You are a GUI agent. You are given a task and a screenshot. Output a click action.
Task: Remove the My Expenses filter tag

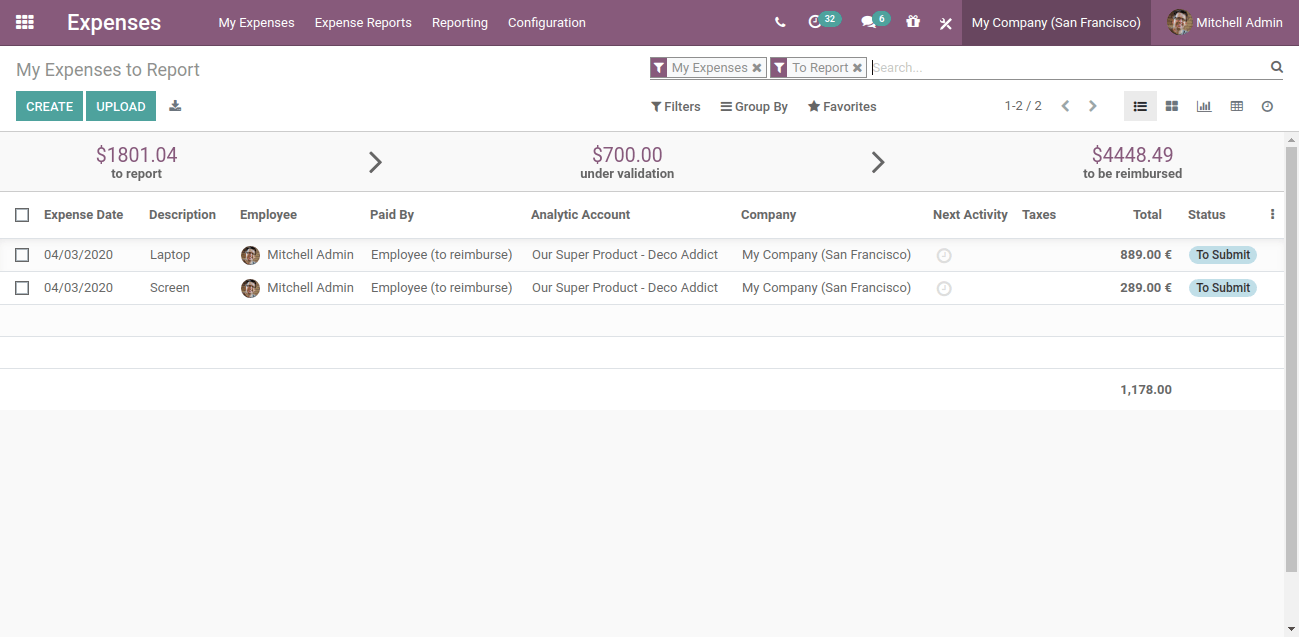pyautogui.click(x=757, y=68)
